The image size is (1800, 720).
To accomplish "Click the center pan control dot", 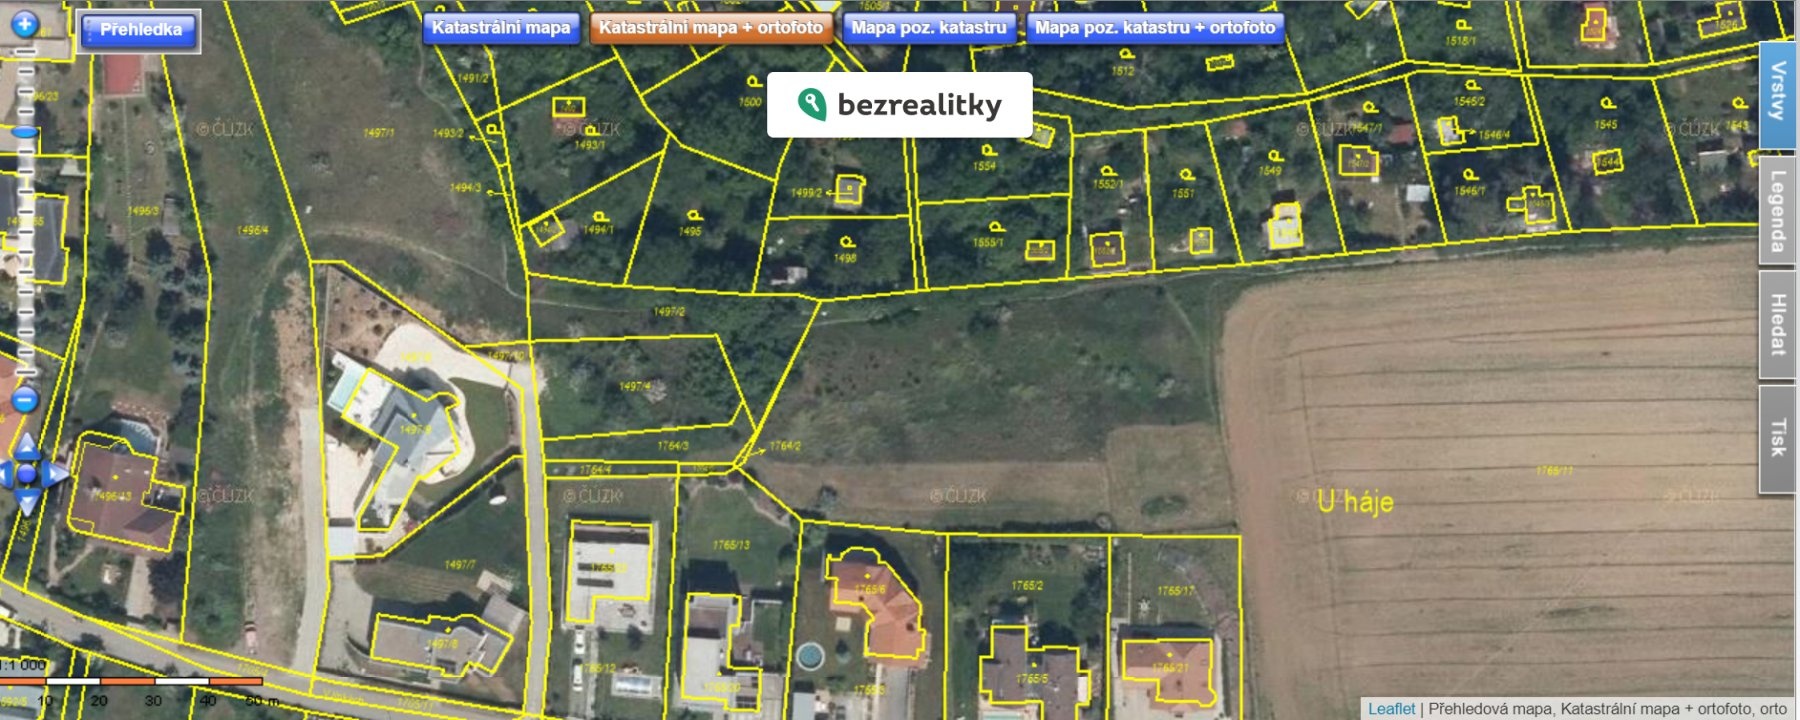I will coord(26,474).
